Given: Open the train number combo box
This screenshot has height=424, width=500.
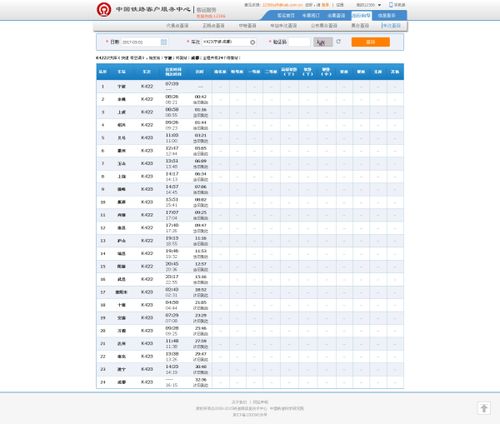Looking at the screenshot, I should 229,42.
